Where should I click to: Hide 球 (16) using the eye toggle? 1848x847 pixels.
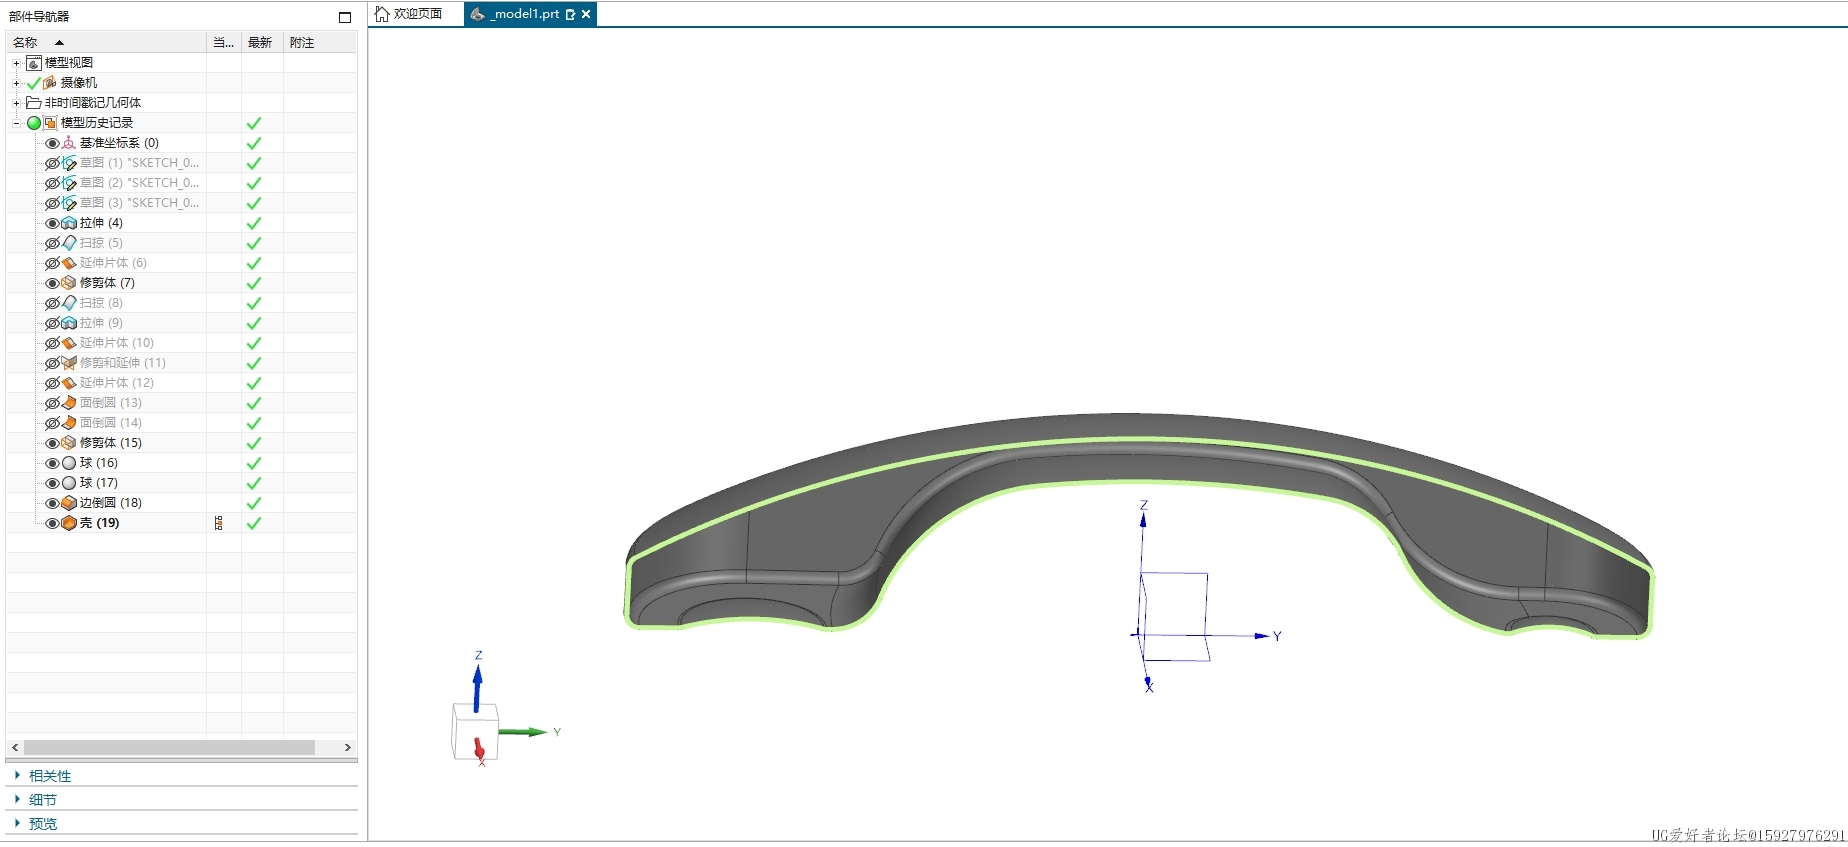point(52,463)
